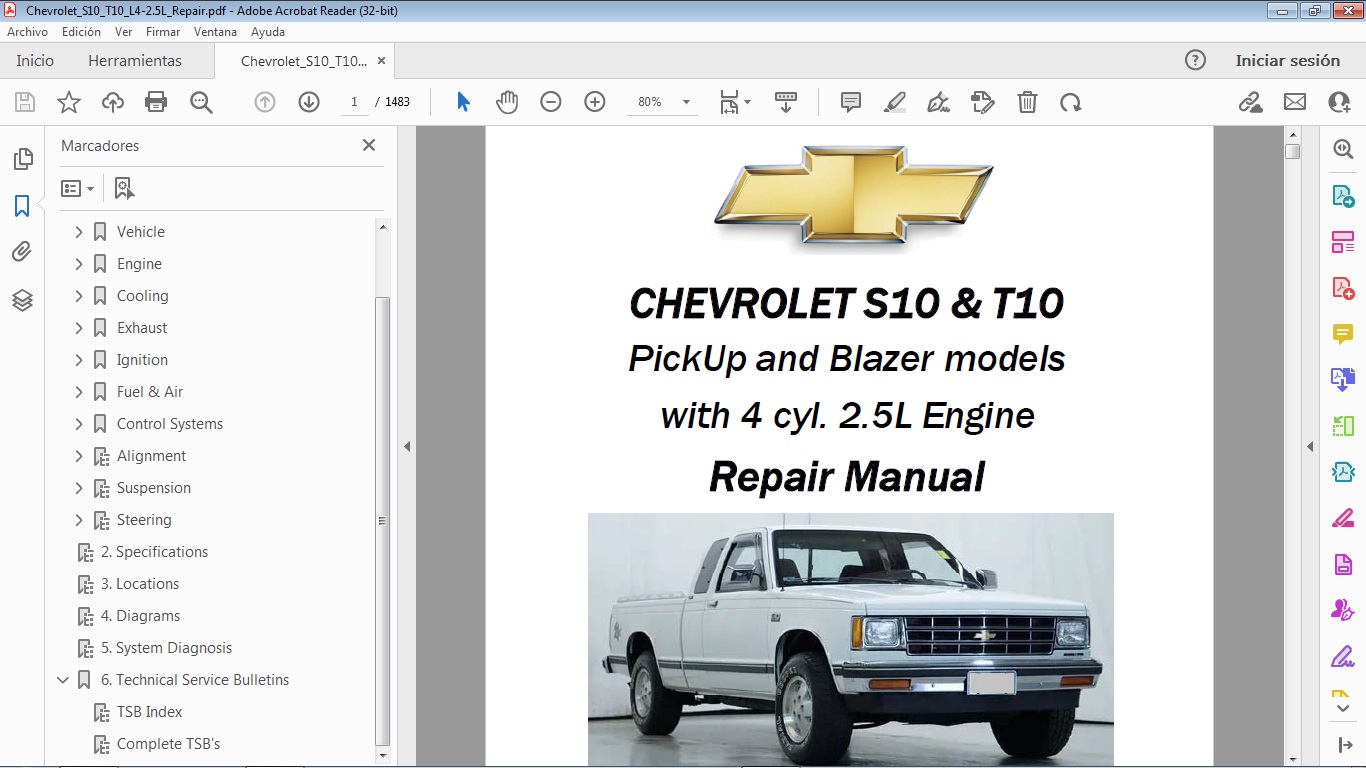Open the Page Thumbnails panel
The image size is (1366, 768).
pyautogui.click(x=23, y=158)
